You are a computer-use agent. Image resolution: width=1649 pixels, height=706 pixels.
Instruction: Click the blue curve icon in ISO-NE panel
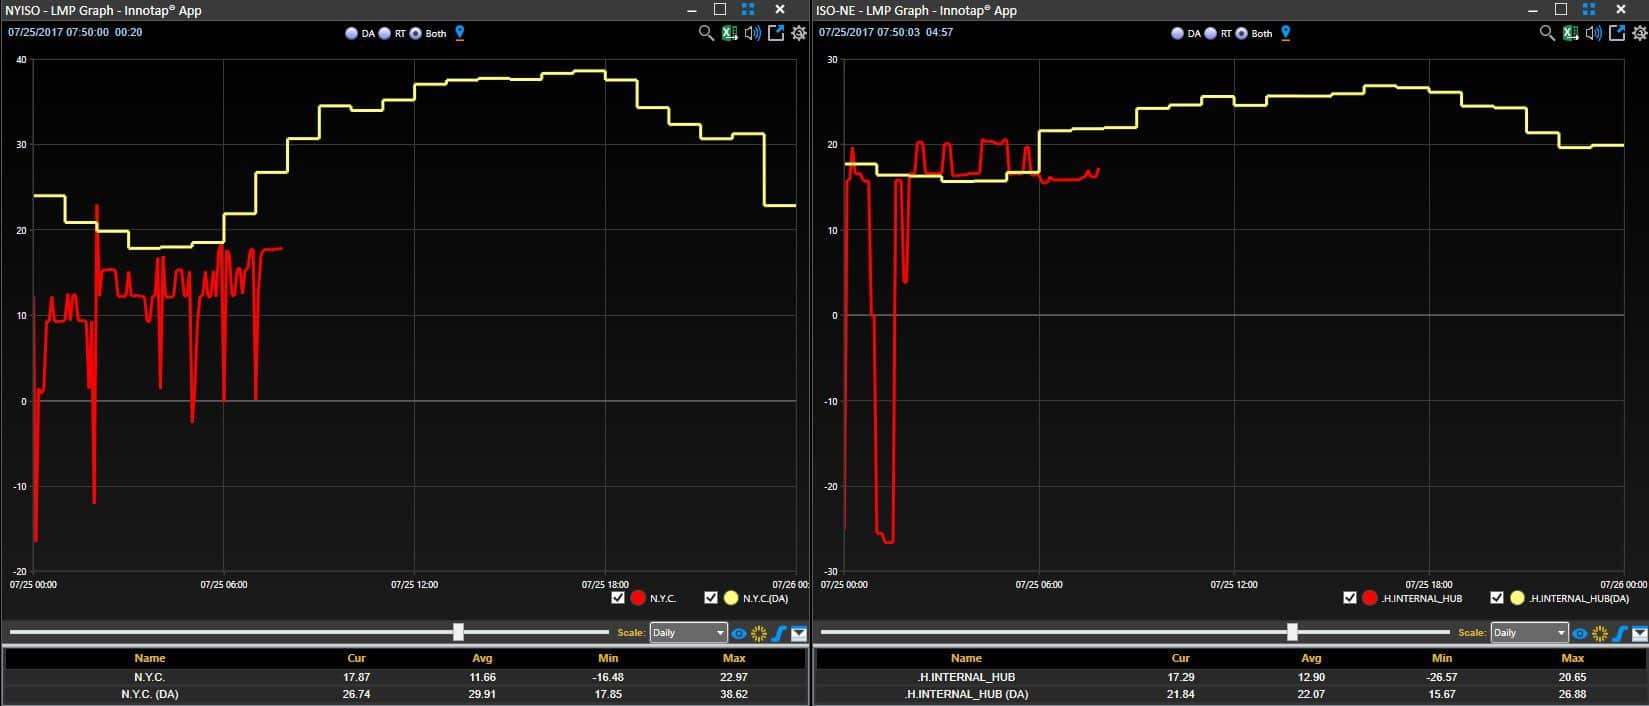tap(1620, 633)
